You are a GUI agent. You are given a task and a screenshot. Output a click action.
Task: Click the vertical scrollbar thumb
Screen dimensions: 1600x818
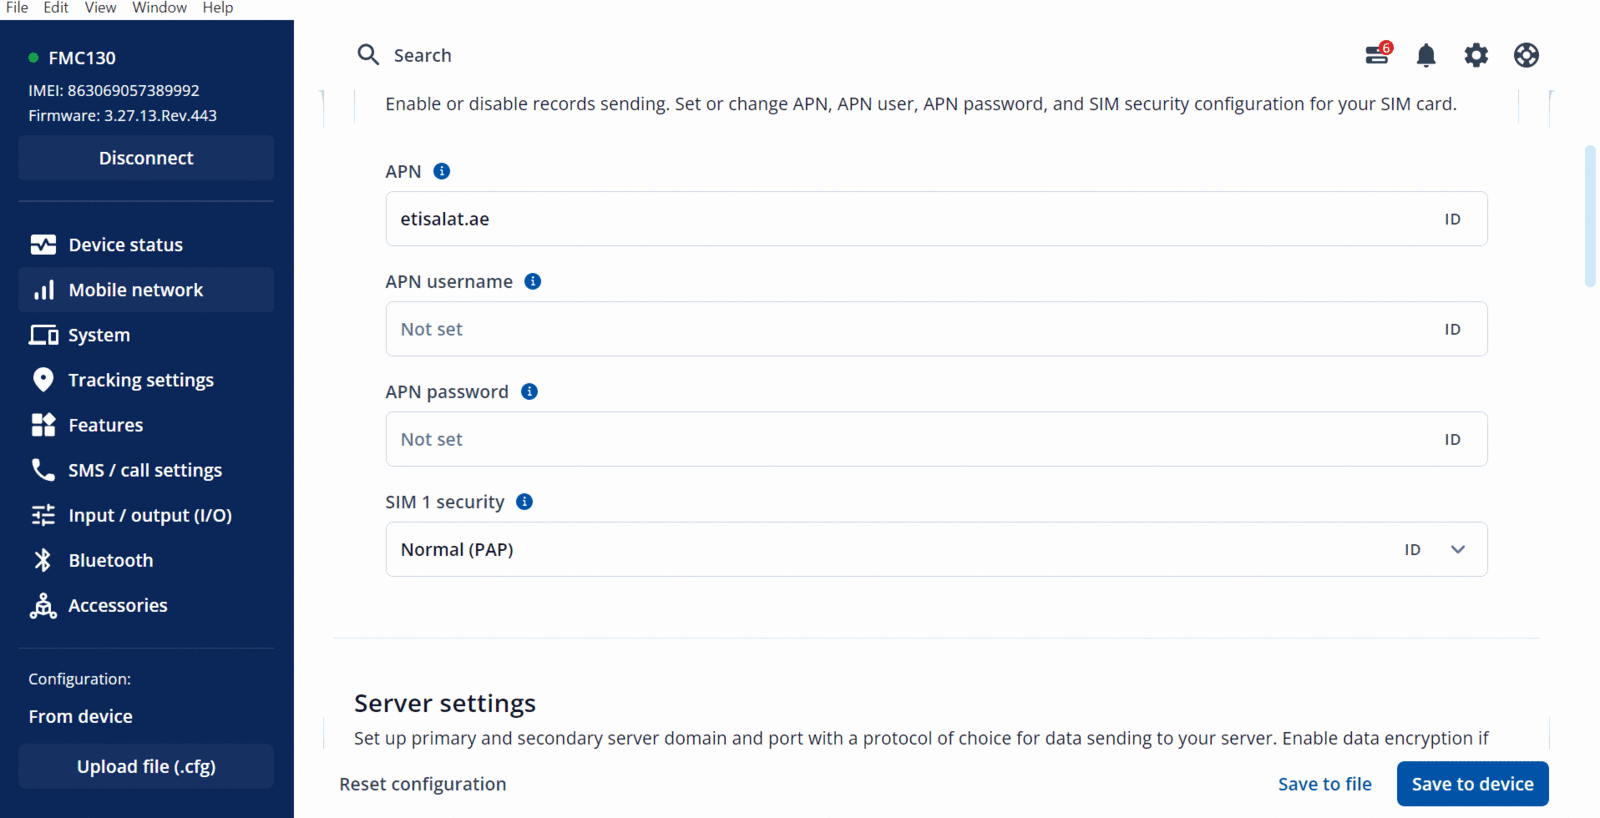point(1590,216)
